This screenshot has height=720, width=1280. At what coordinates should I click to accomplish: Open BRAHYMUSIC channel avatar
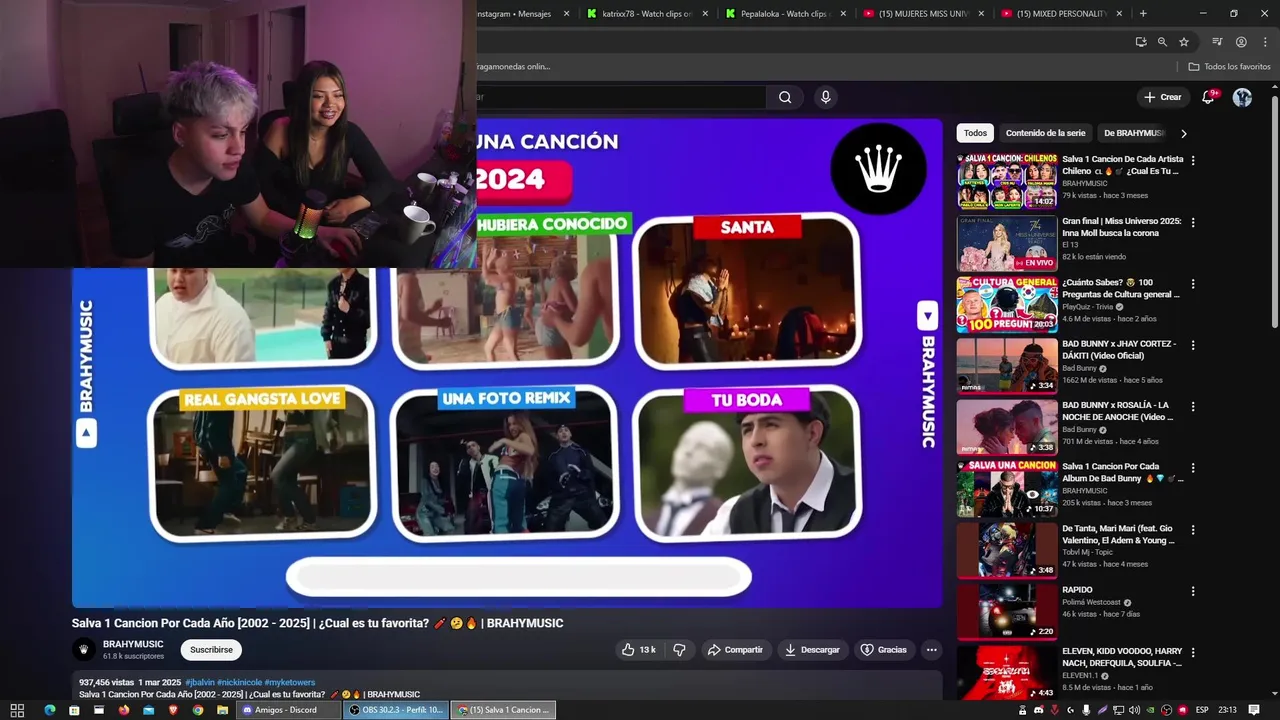coord(84,650)
